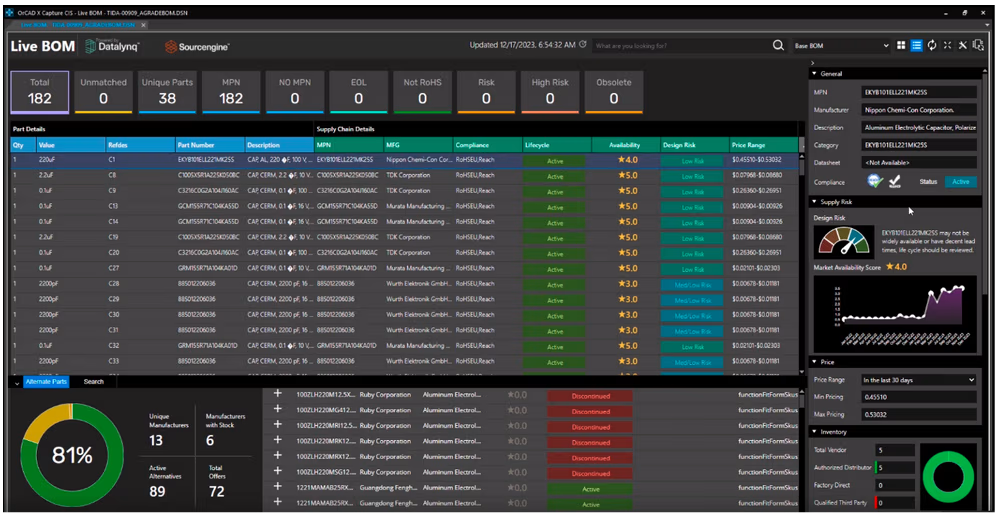Collapse the bottom panel chevron beside Alternate Parts
Image resolution: width=996 pixels, height=513 pixels.
[x=16, y=382]
